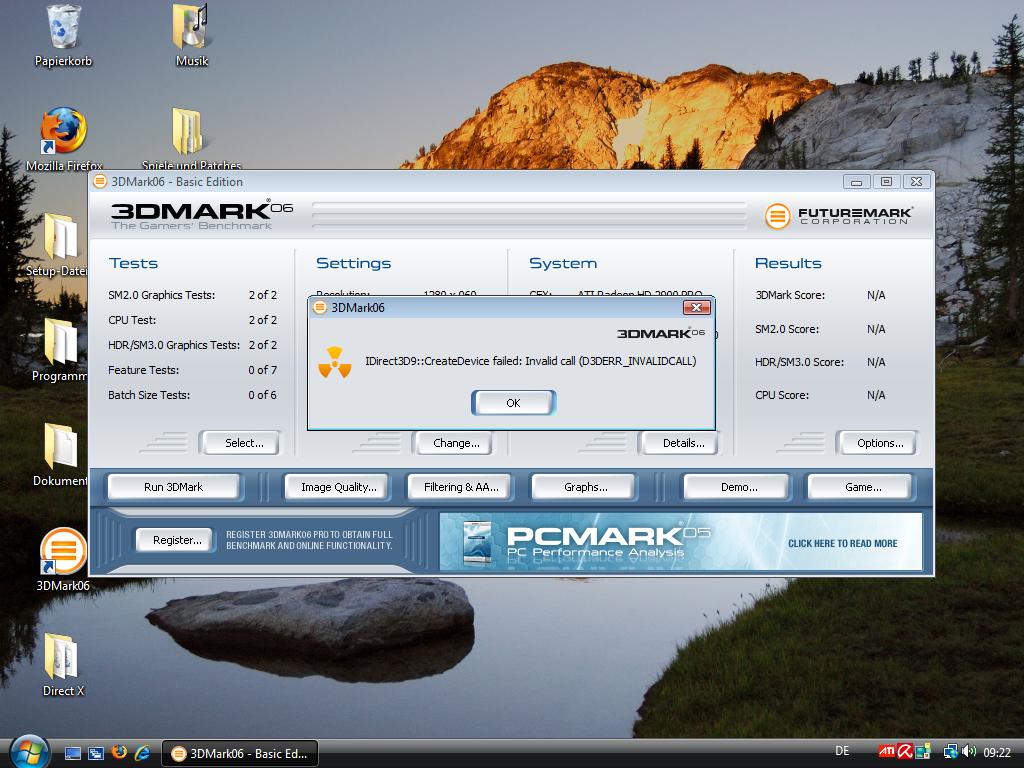
Task: Open the Direct X desktop folder
Action: coord(63,664)
